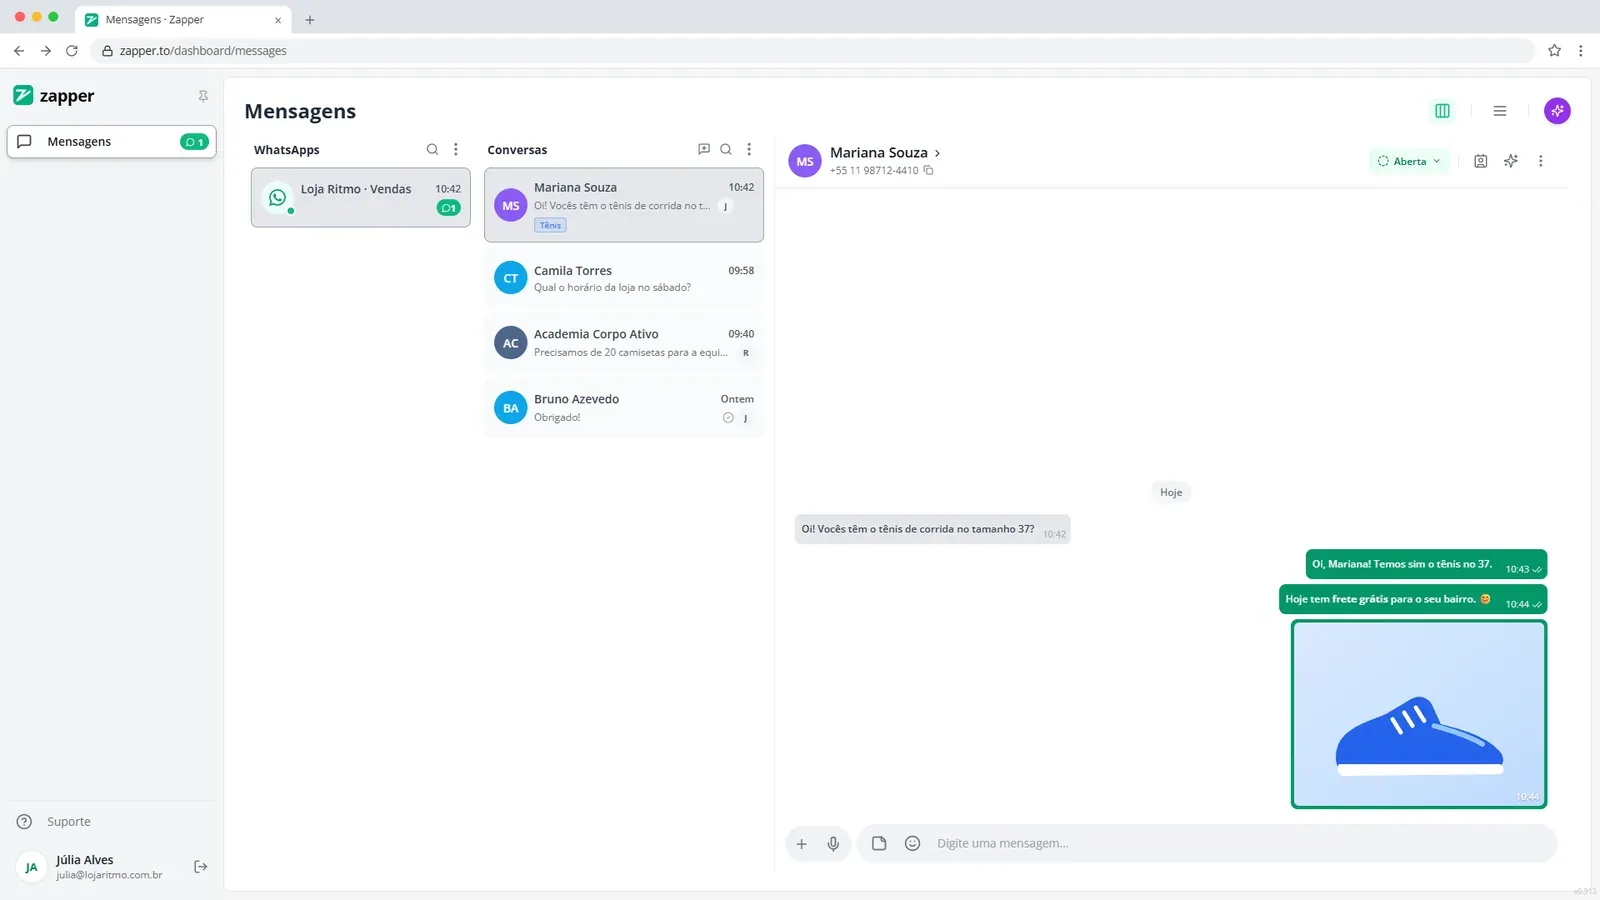This screenshot has height=900, width=1600.
Task: Switch to list layout view
Action: point(1500,111)
